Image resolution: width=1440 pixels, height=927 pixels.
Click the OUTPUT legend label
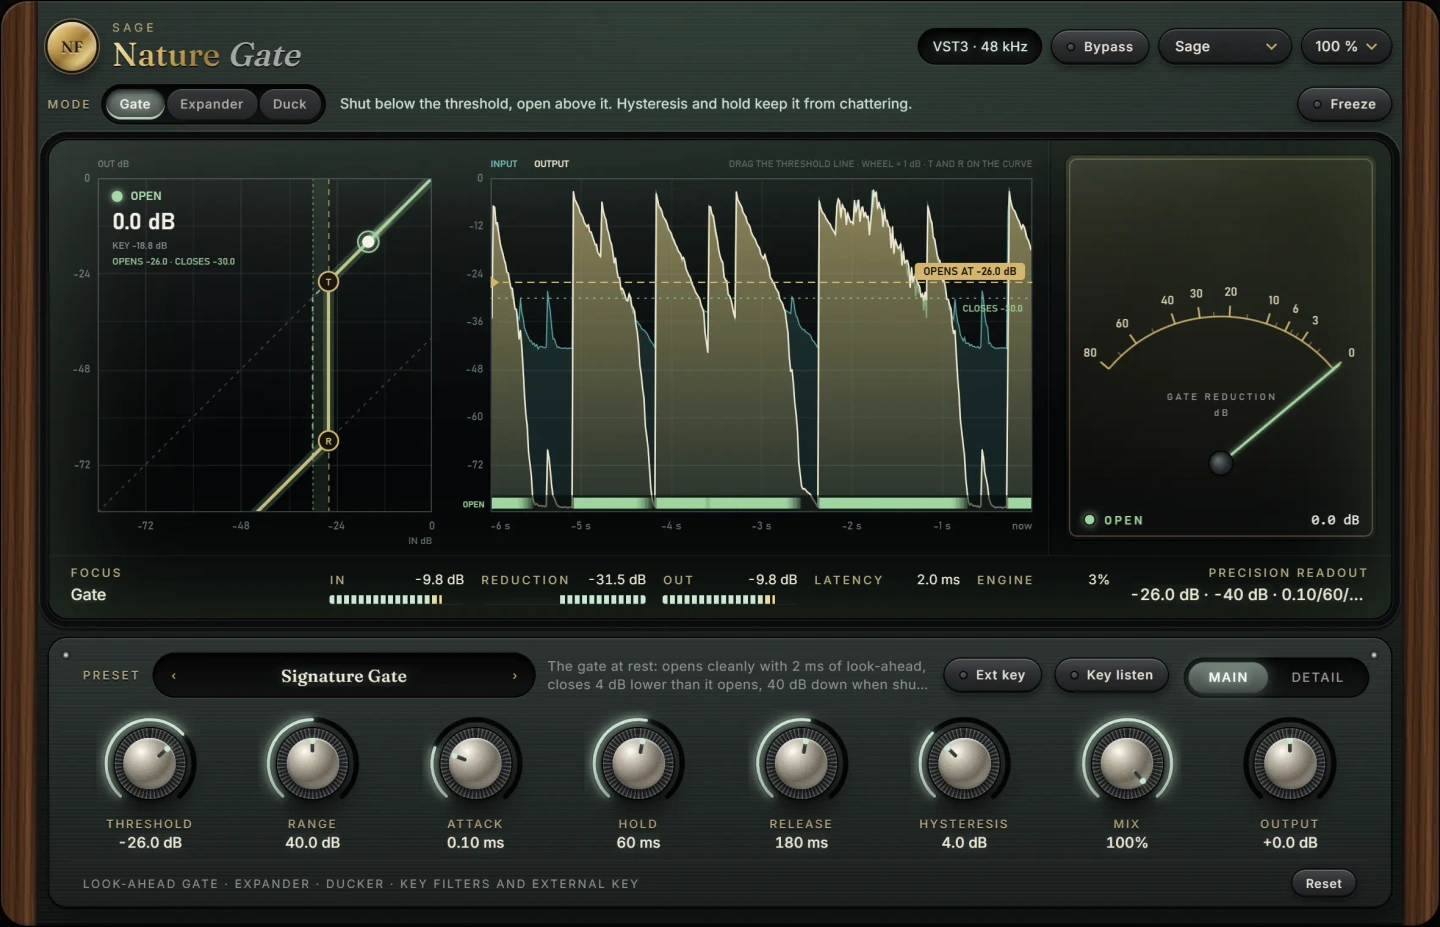551,164
